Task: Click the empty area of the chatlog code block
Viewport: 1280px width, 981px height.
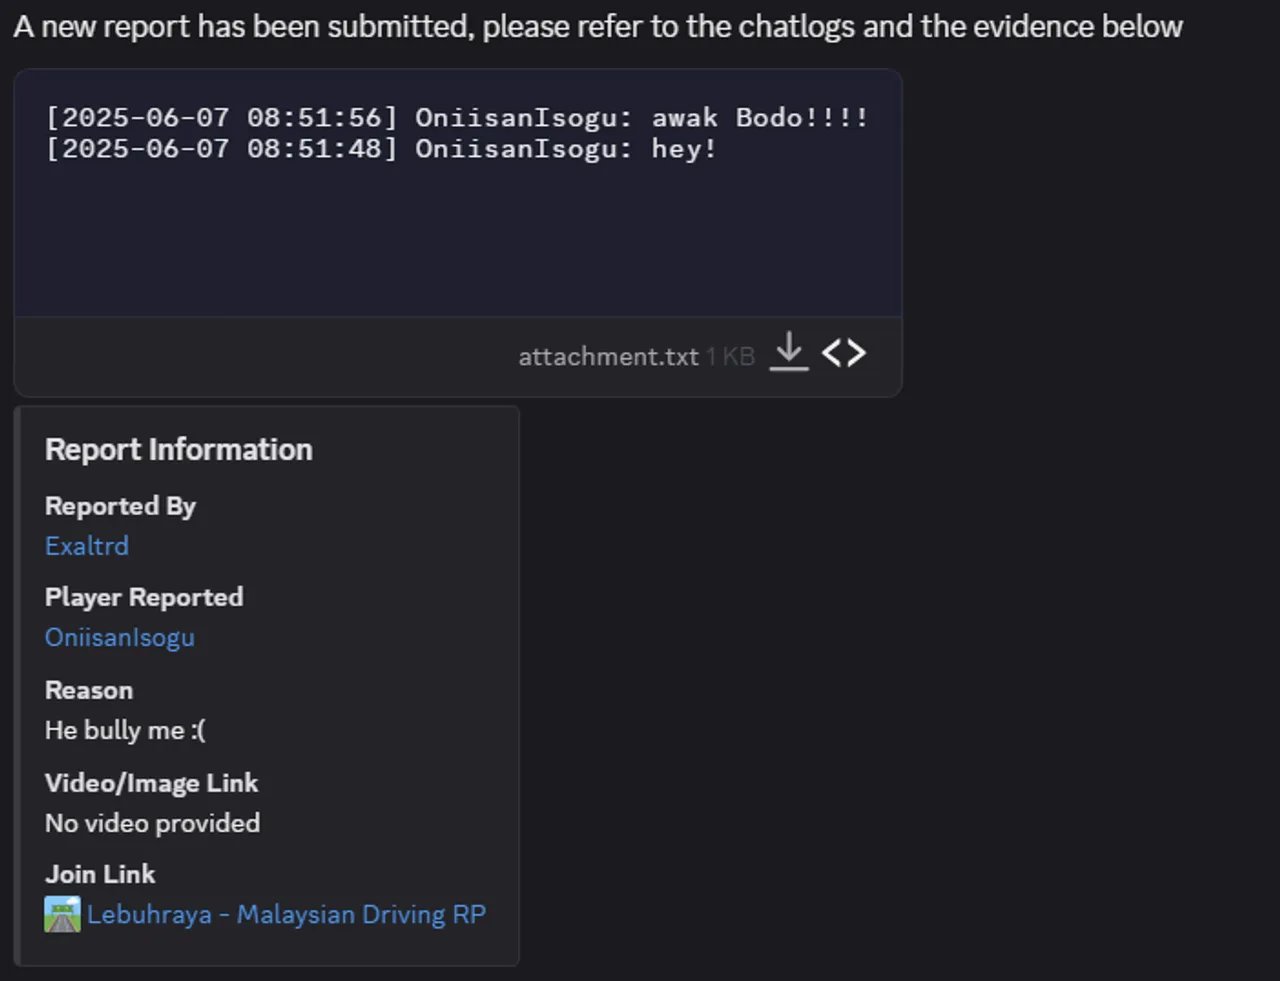Action: [x=458, y=240]
